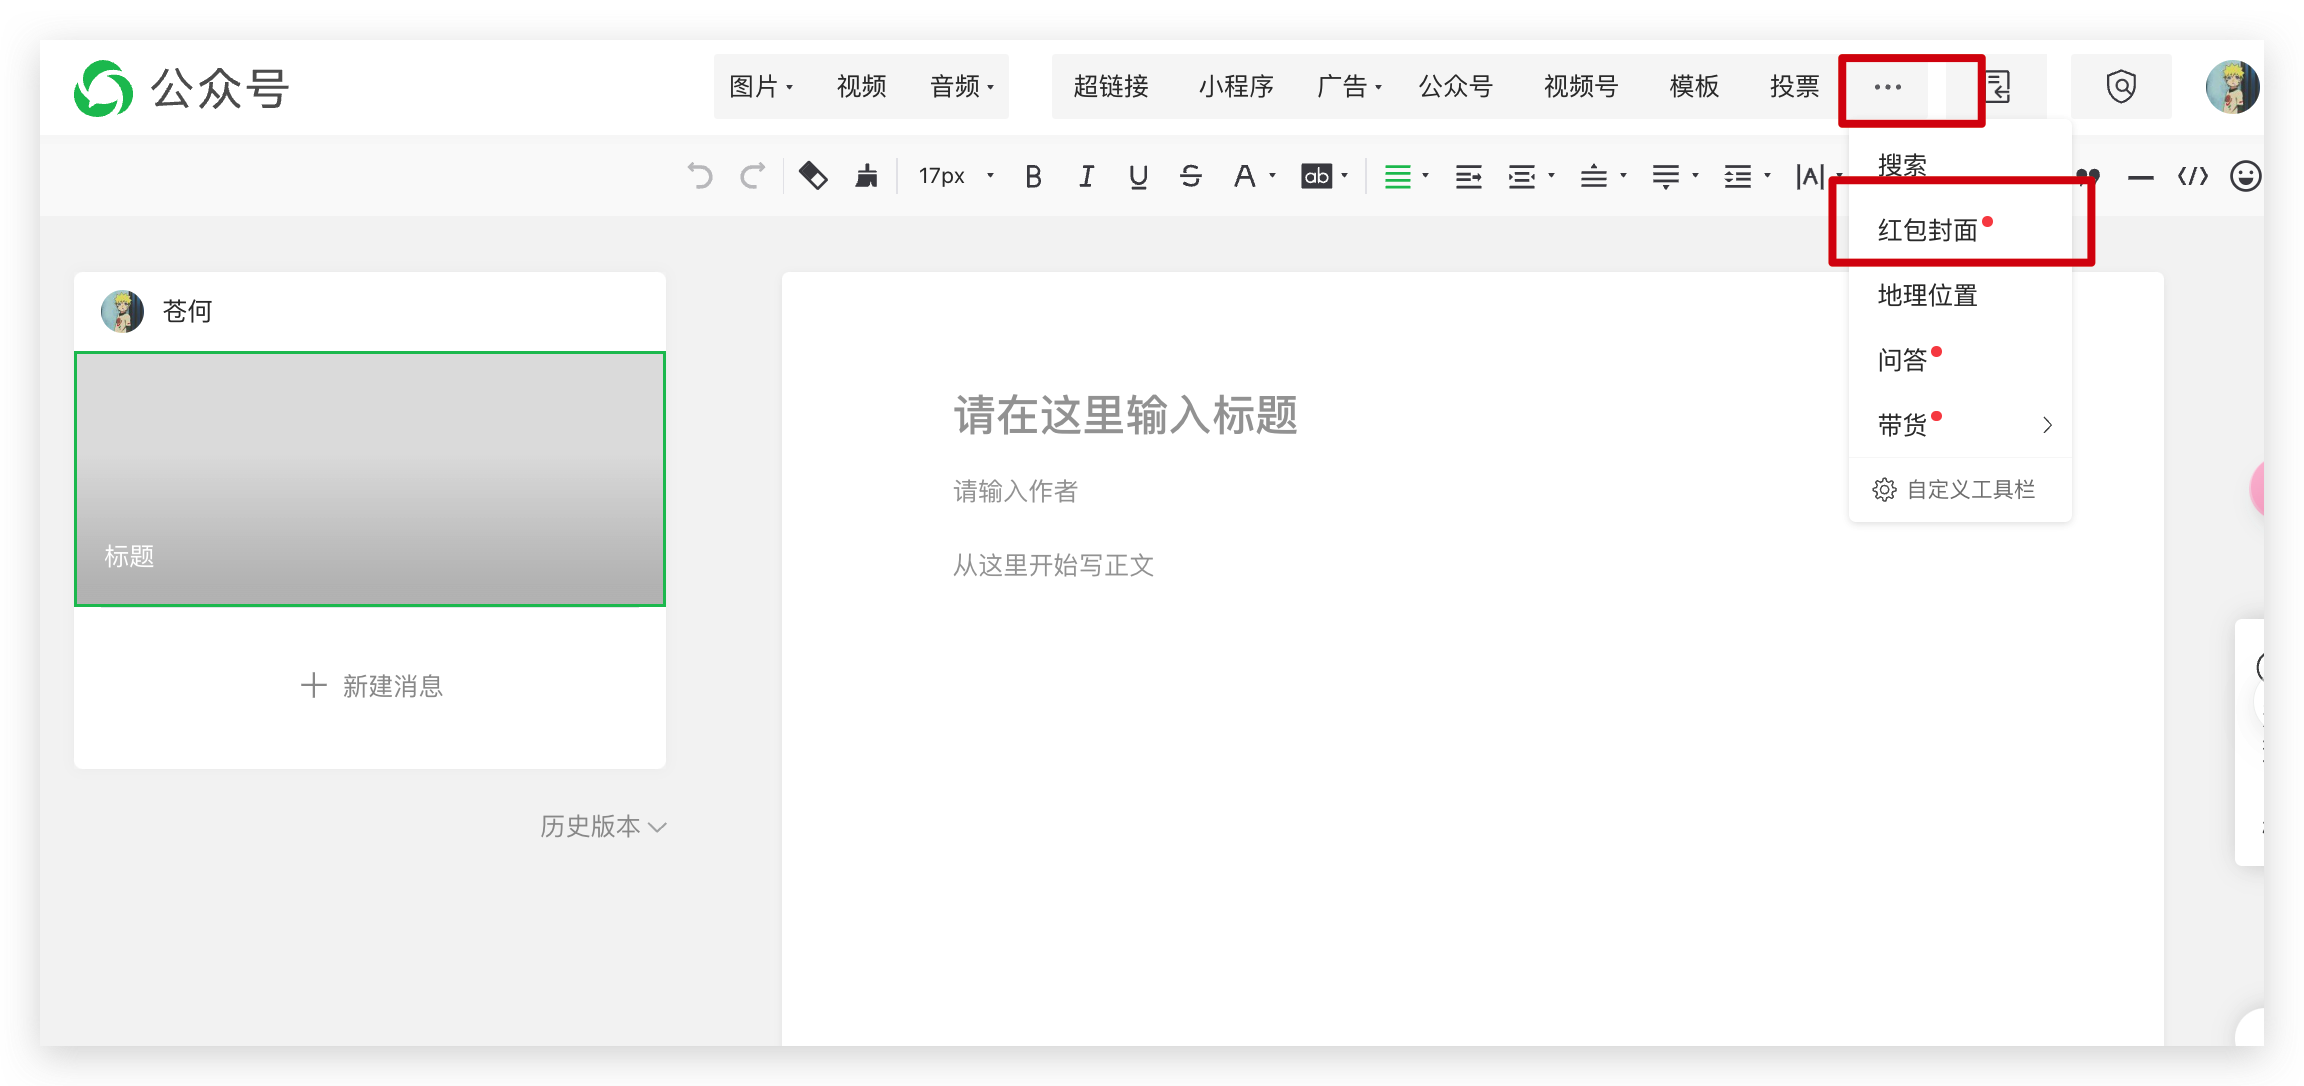The image size is (2304, 1086).
Task: Expand the alignment dropdown arrow
Action: 1425,176
